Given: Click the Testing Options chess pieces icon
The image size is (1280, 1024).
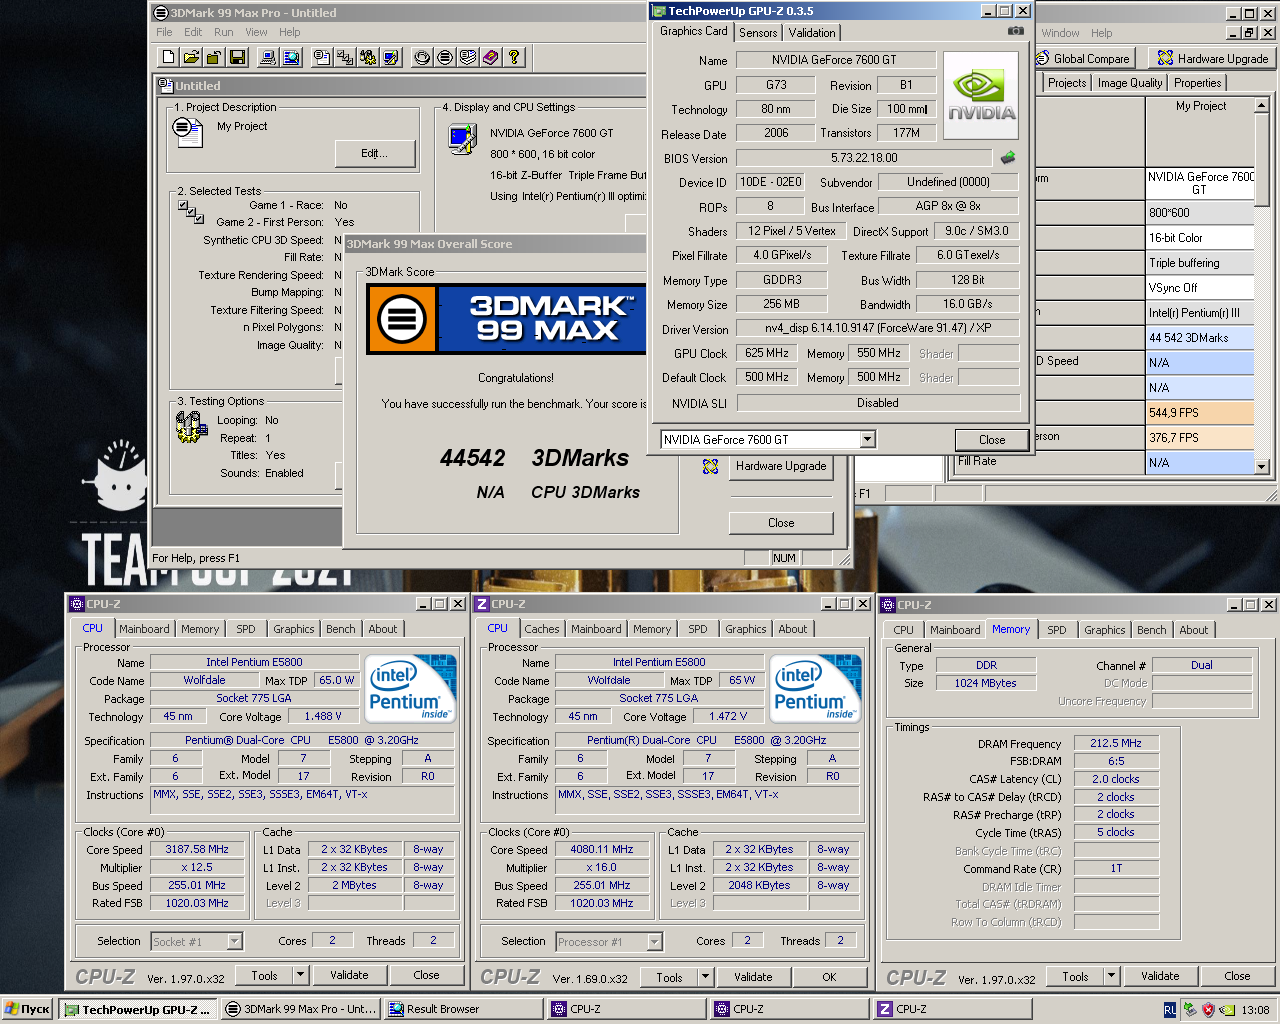Looking at the screenshot, I should (x=191, y=427).
